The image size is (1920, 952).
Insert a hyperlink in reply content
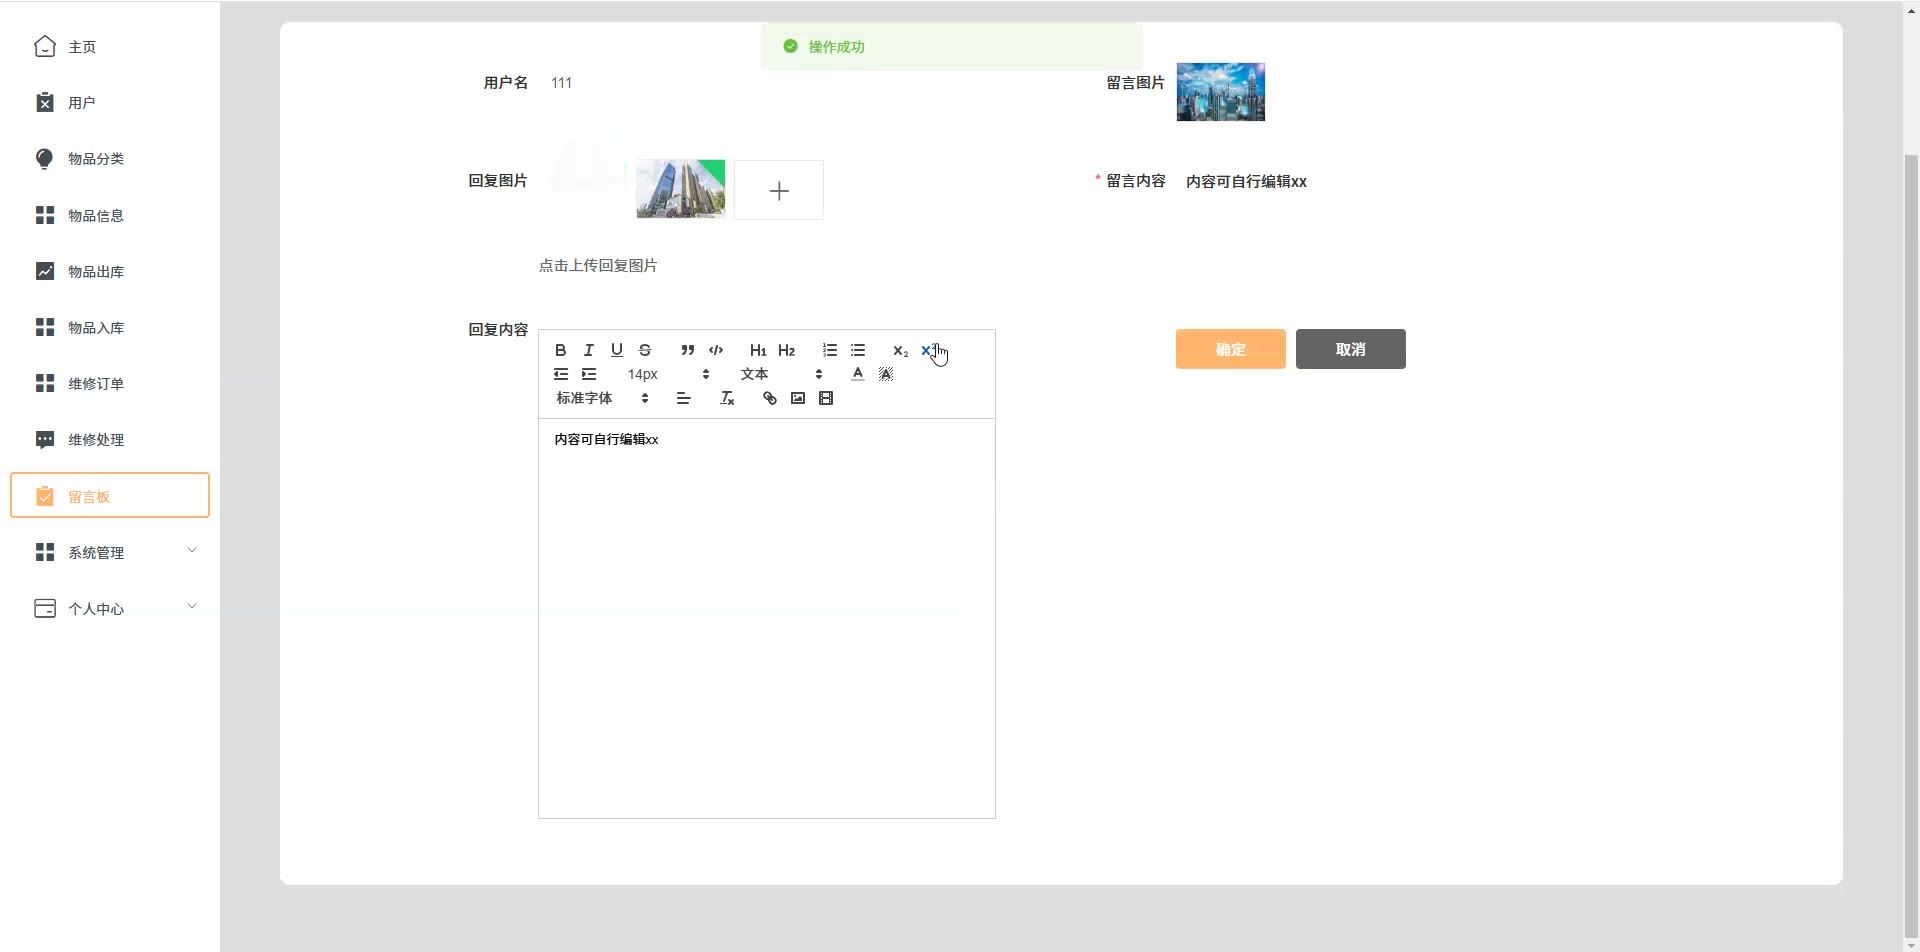[x=770, y=398]
